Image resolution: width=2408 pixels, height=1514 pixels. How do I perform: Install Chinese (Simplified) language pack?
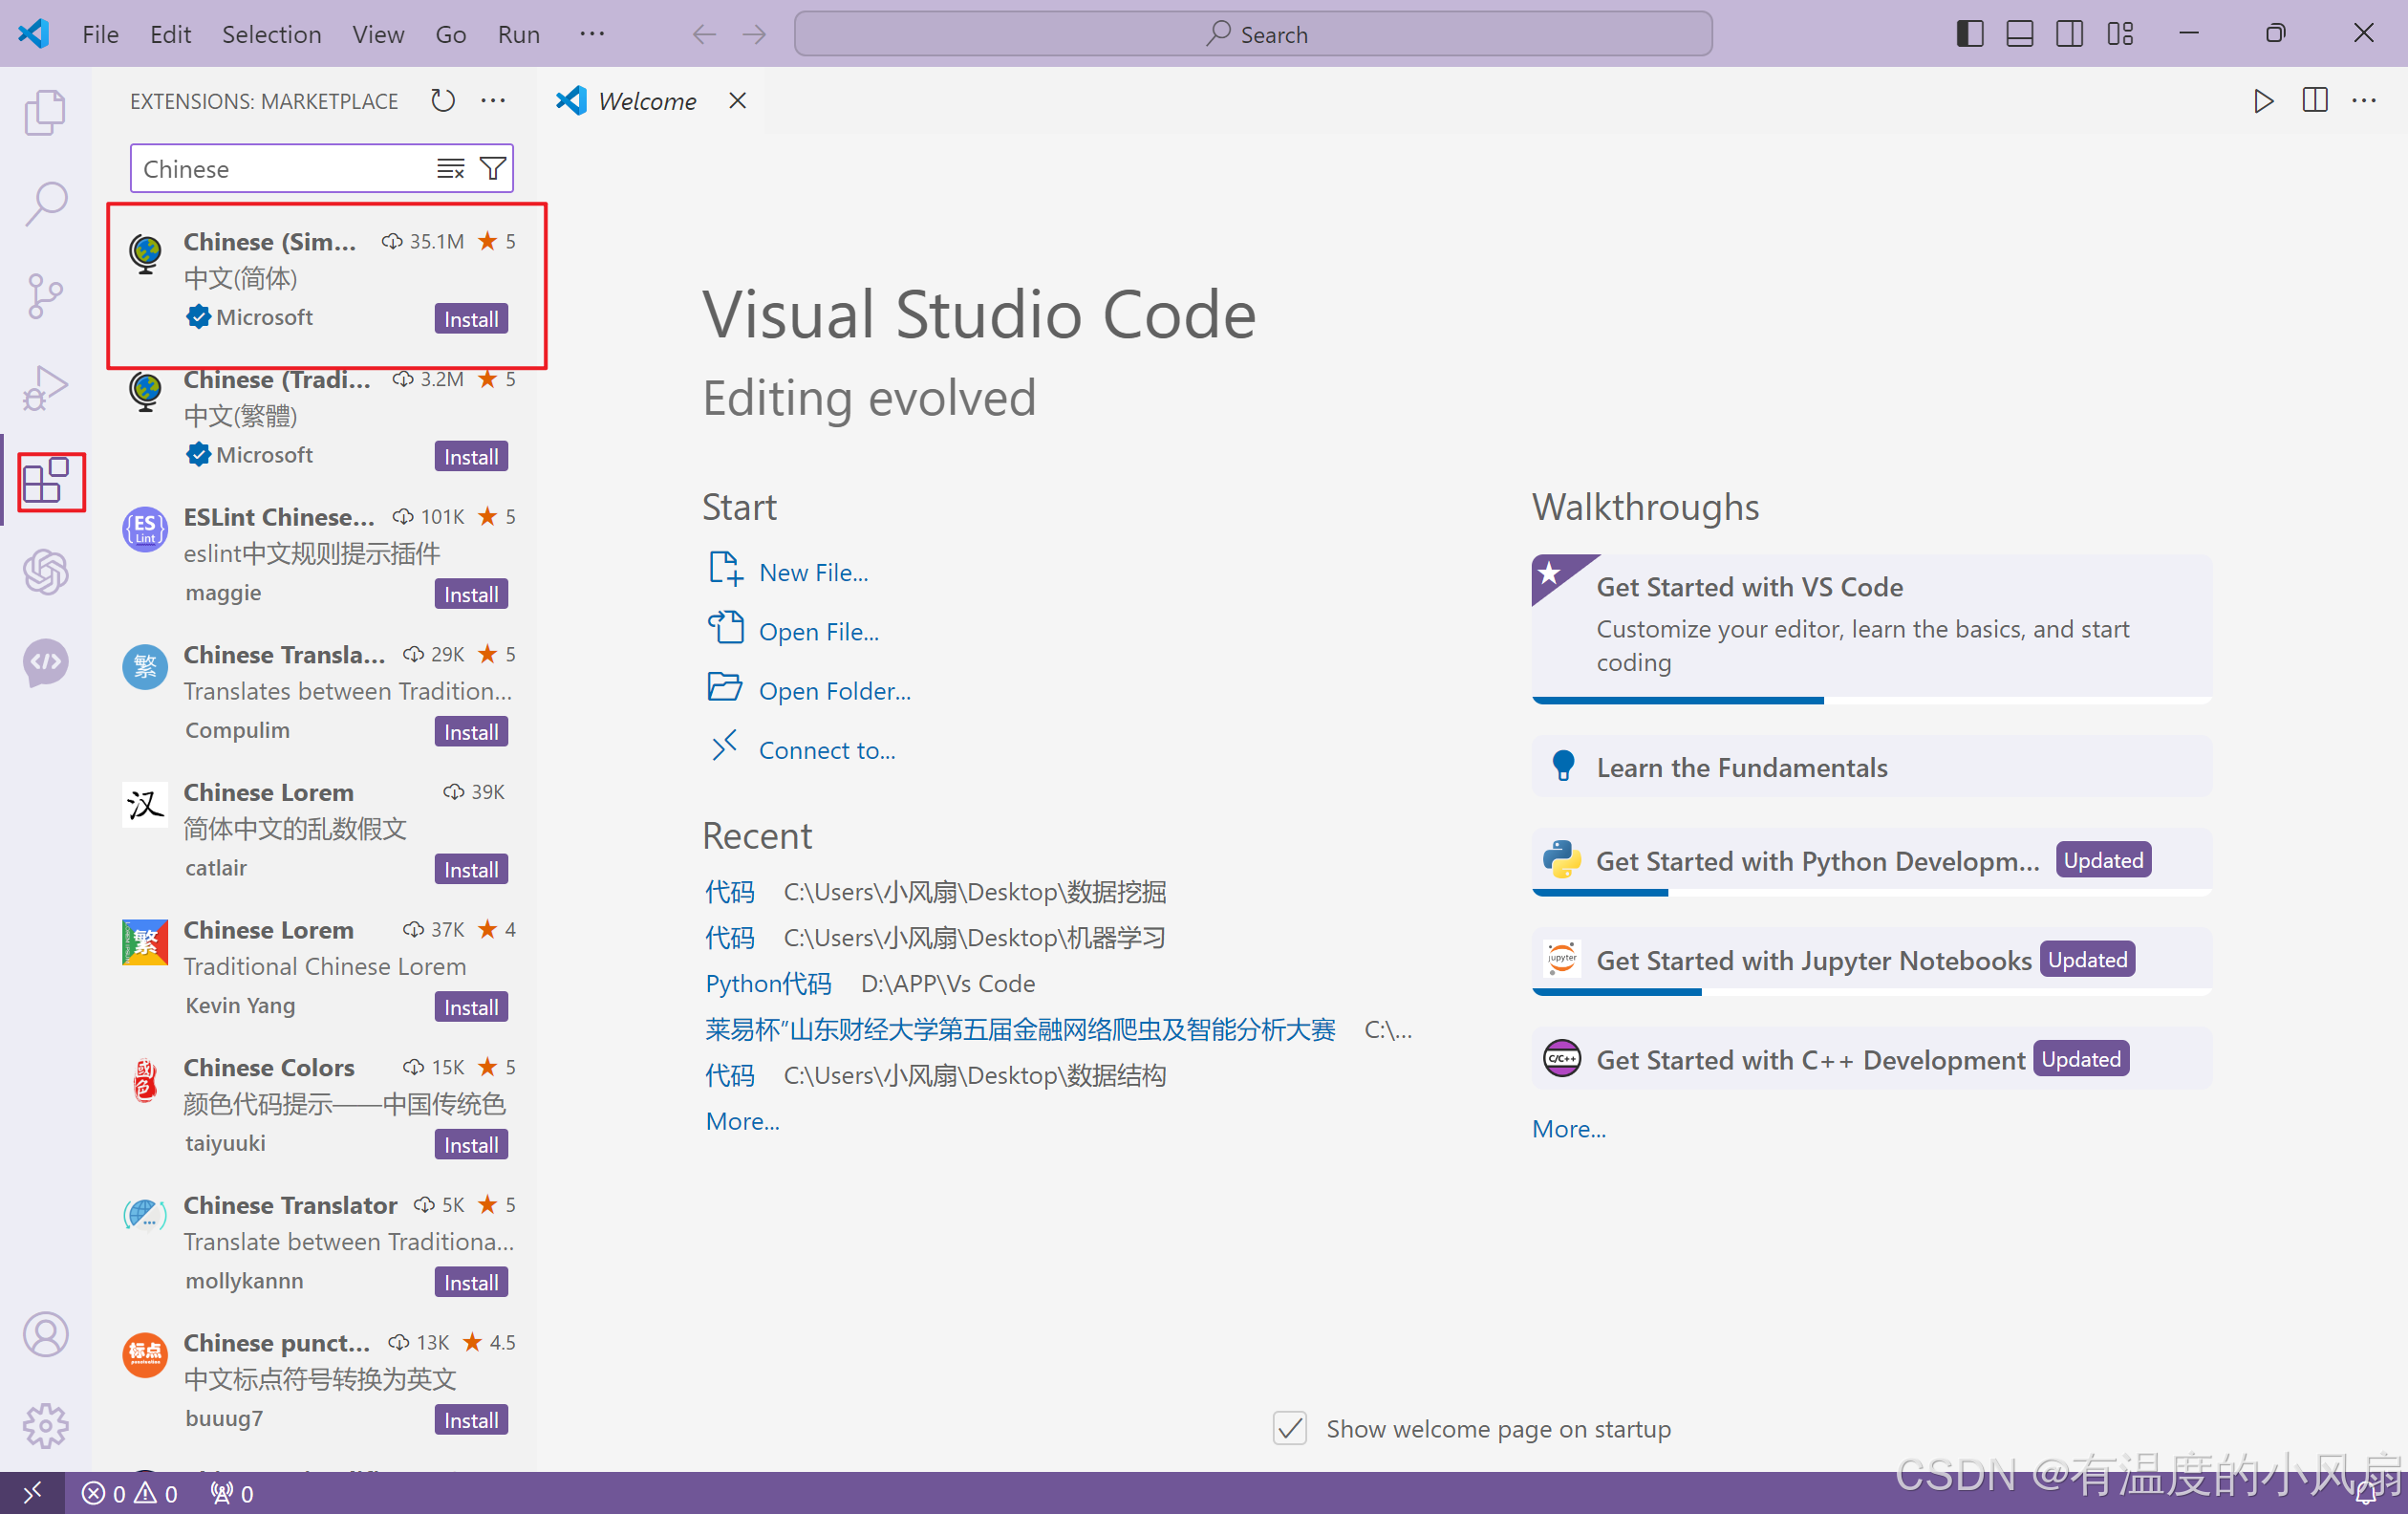coord(471,319)
